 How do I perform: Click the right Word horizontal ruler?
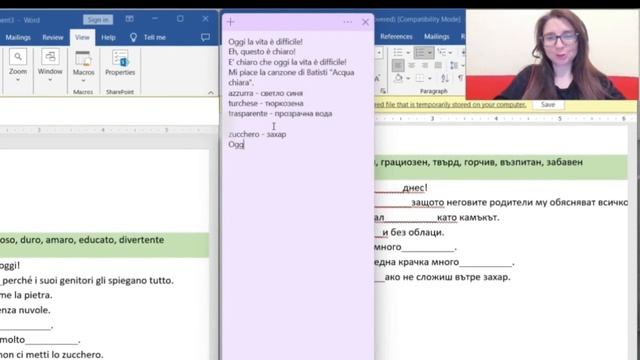click(x=506, y=118)
